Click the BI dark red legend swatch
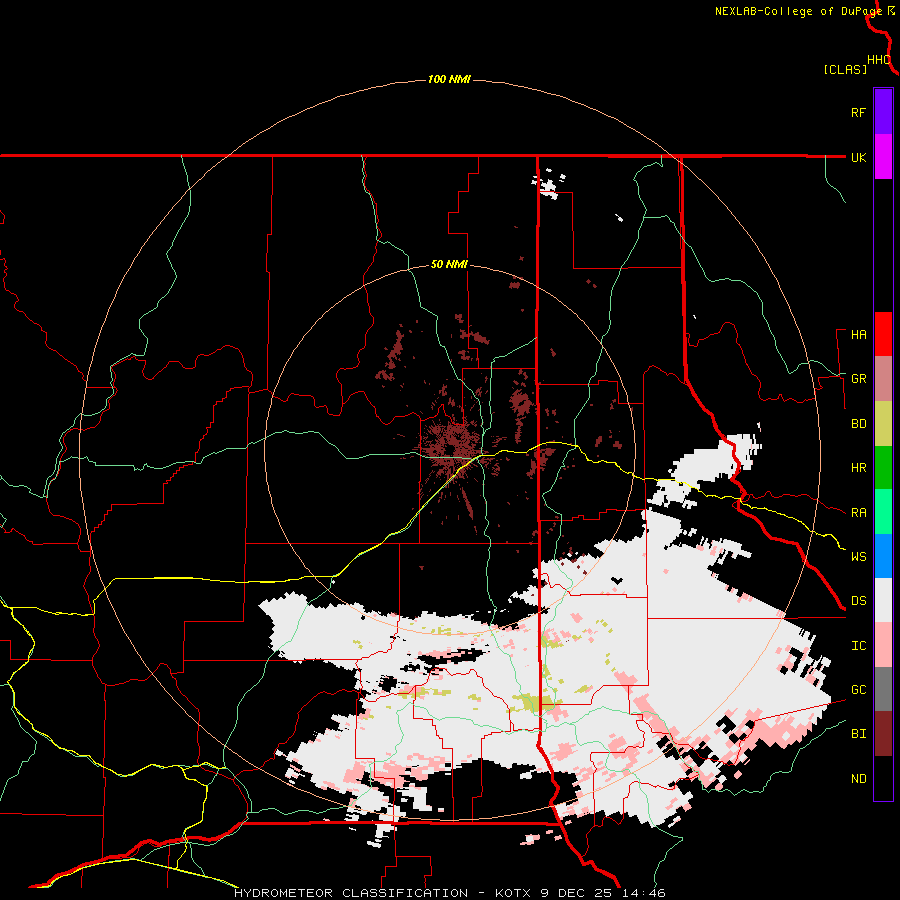Image resolution: width=900 pixels, height=900 pixels. pyautogui.click(x=883, y=734)
